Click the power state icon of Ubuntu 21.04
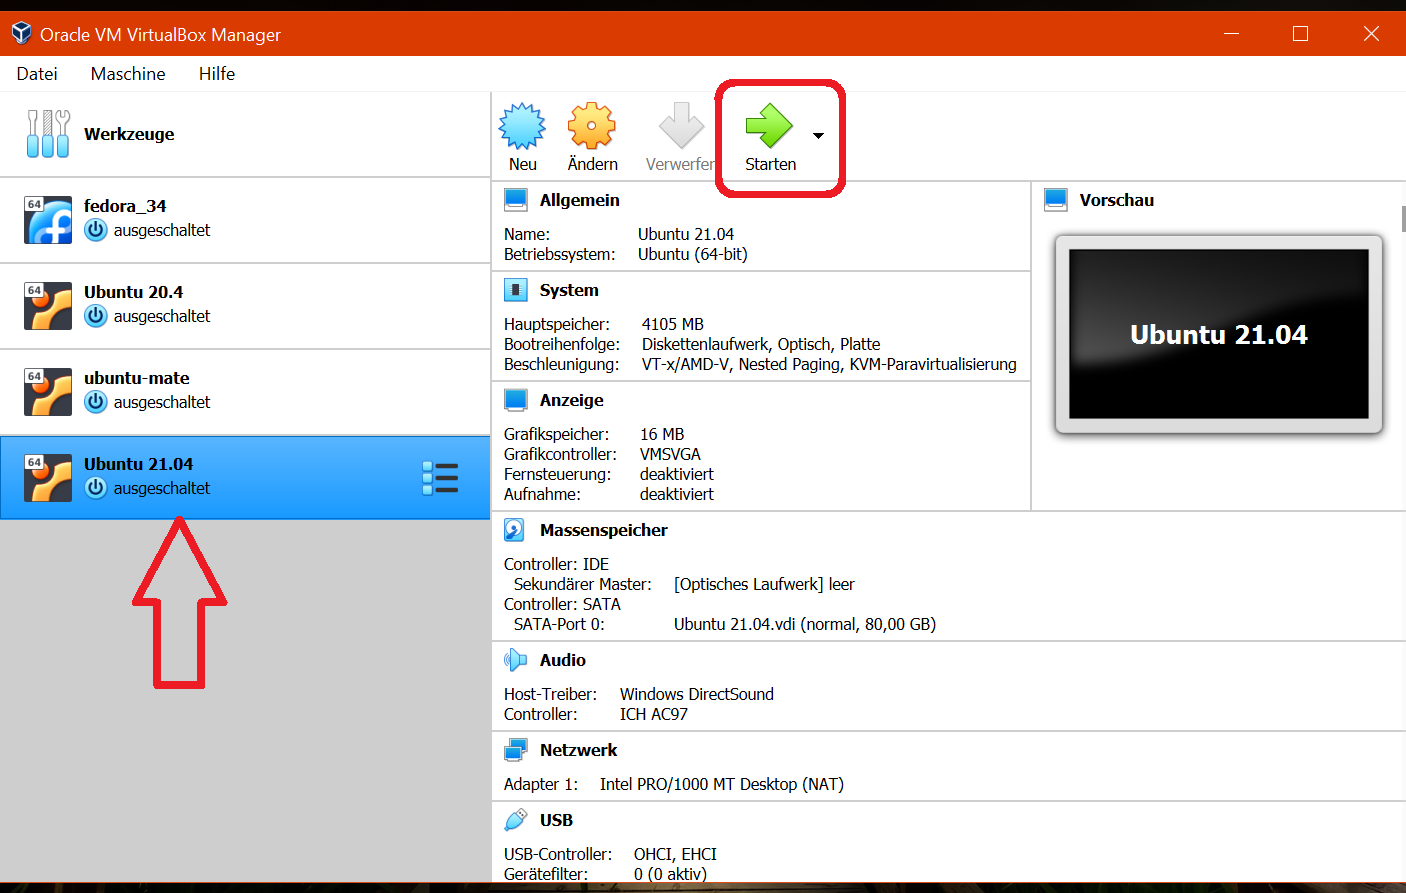Screen dimensions: 1406x893 (96, 488)
